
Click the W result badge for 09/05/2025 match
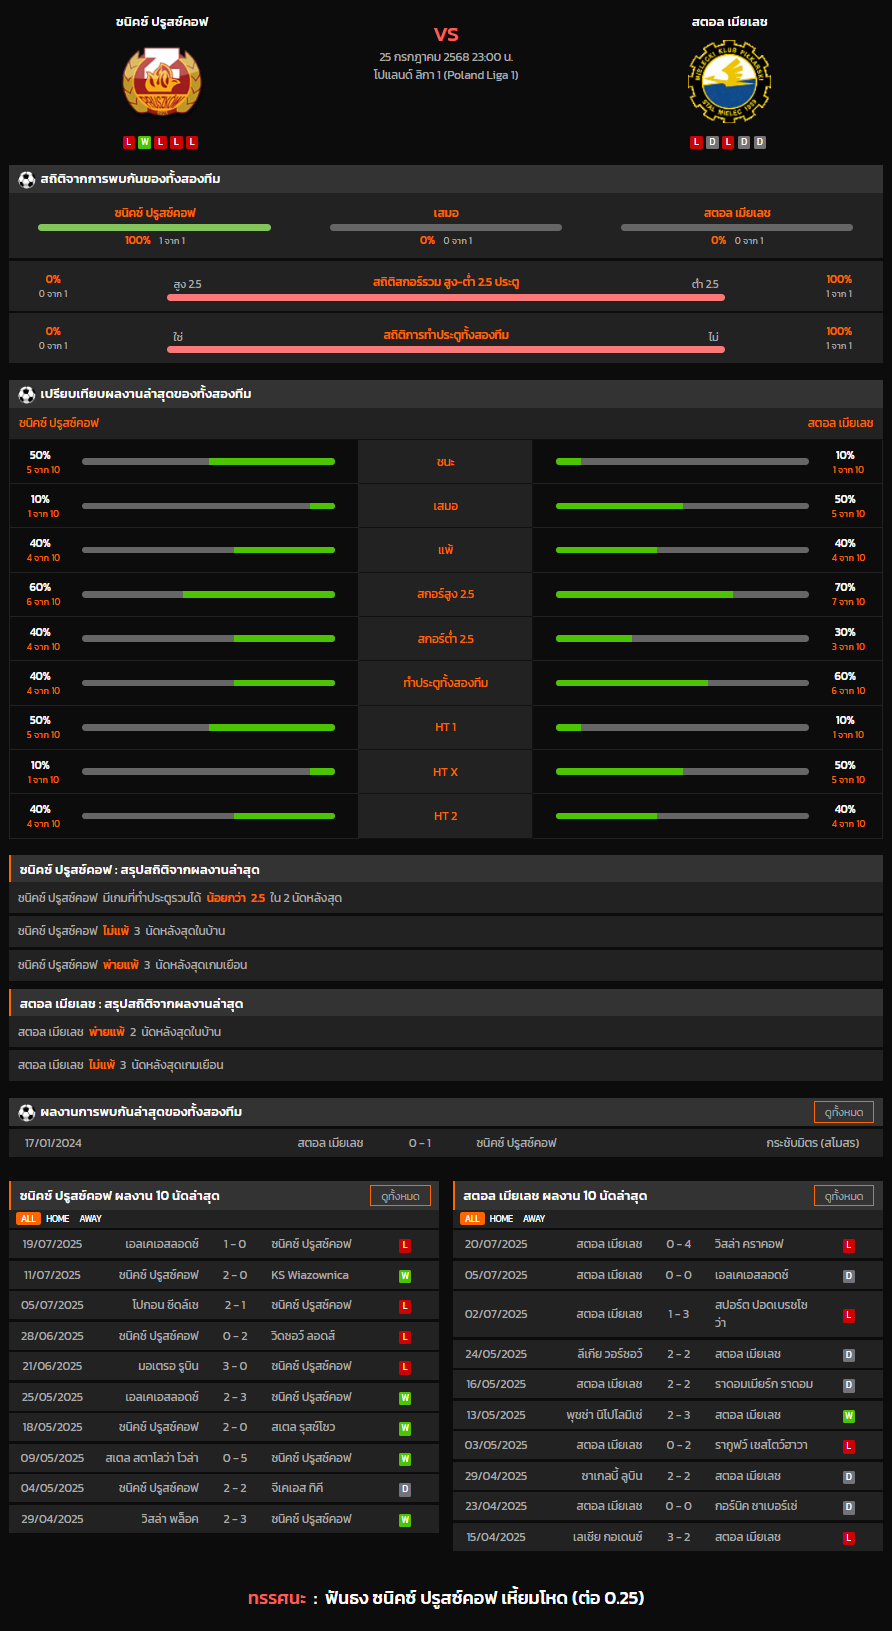pos(405,1459)
